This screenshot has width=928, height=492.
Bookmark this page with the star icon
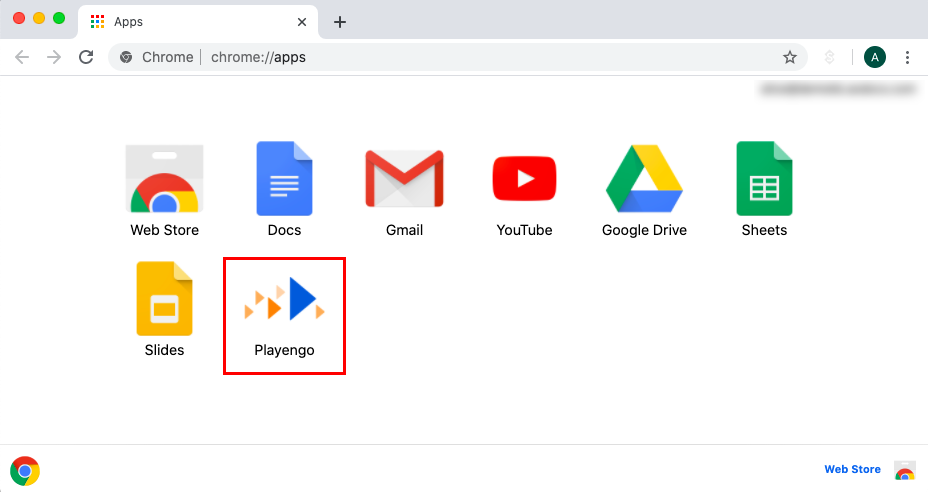point(790,57)
